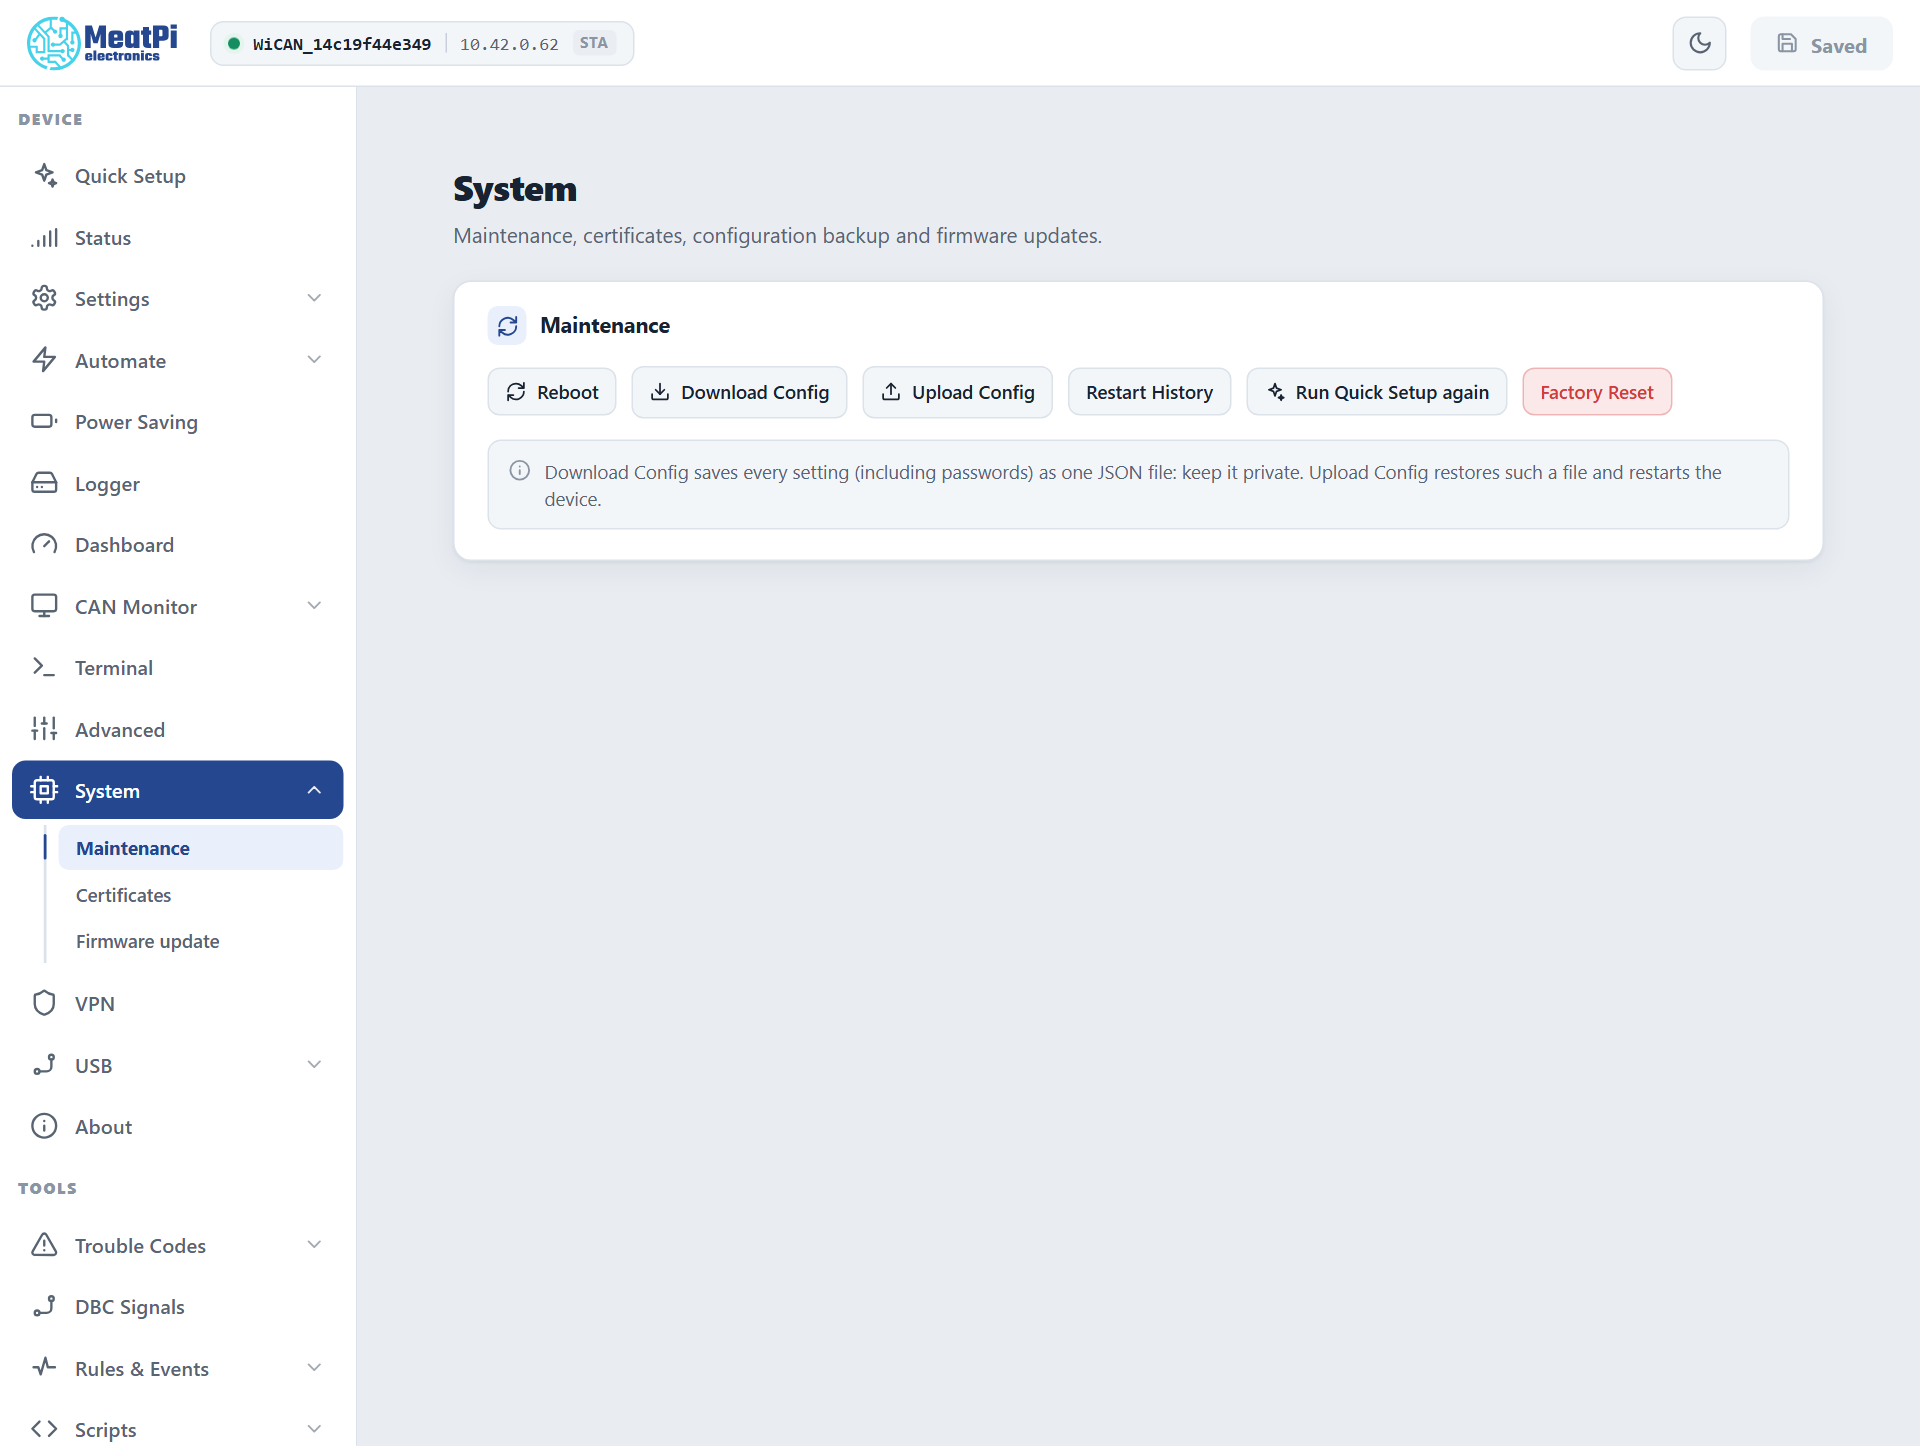Collapse the System section chevron
Image resolution: width=1920 pixels, height=1446 pixels.
pyautogui.click(x=314, y=790)
